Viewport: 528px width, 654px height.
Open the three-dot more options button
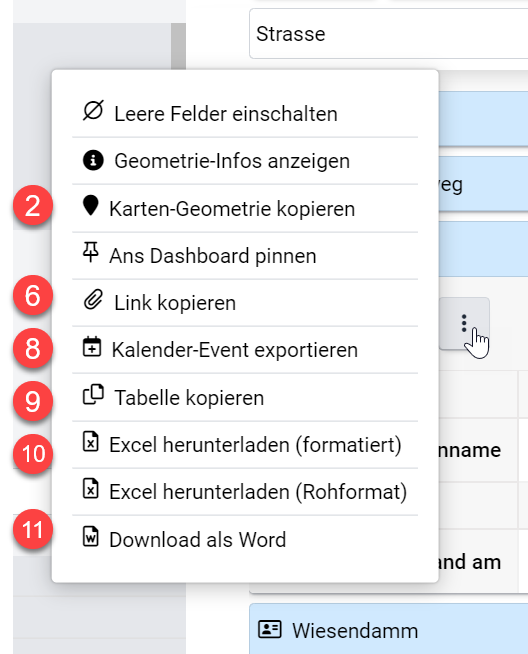(464, 323)
